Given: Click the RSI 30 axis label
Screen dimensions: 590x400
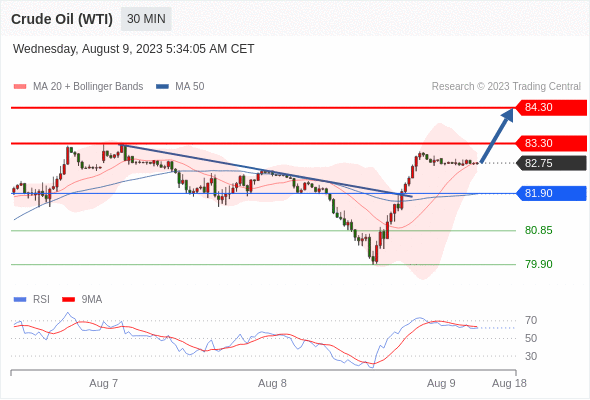Looking at the screenshot, I should coord(531,356).
